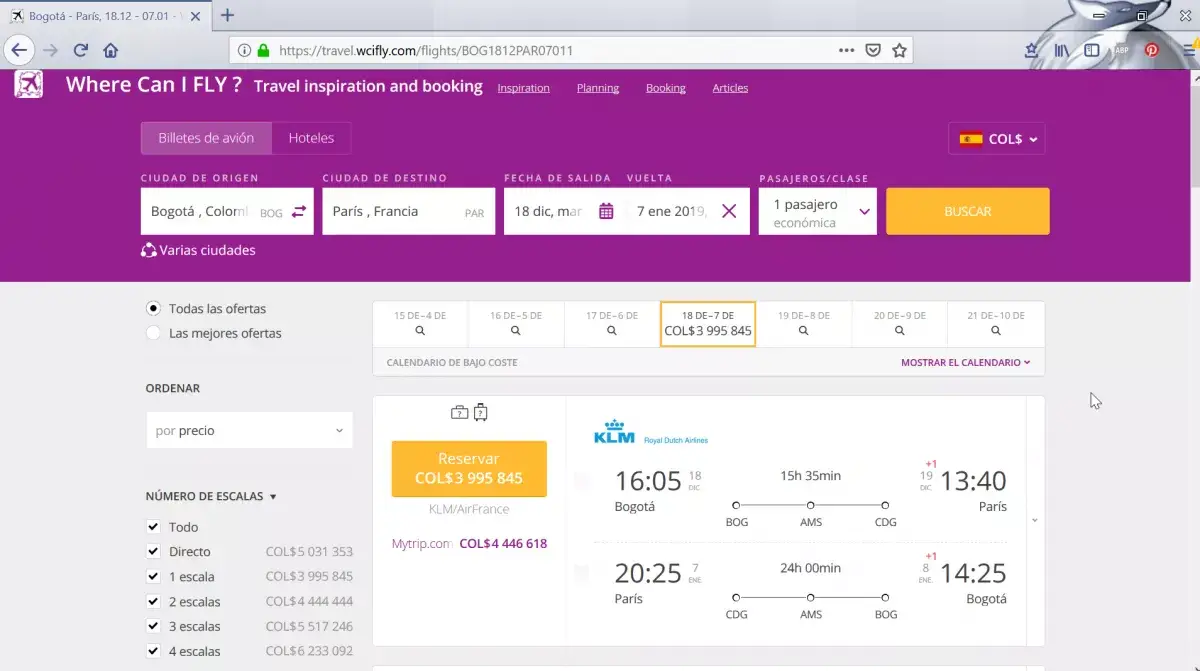This screenshot has width=1200, height=671.
Task: Toggle the Todo stops checkbox
Action: pyautogui.click(x=153, y=527)
